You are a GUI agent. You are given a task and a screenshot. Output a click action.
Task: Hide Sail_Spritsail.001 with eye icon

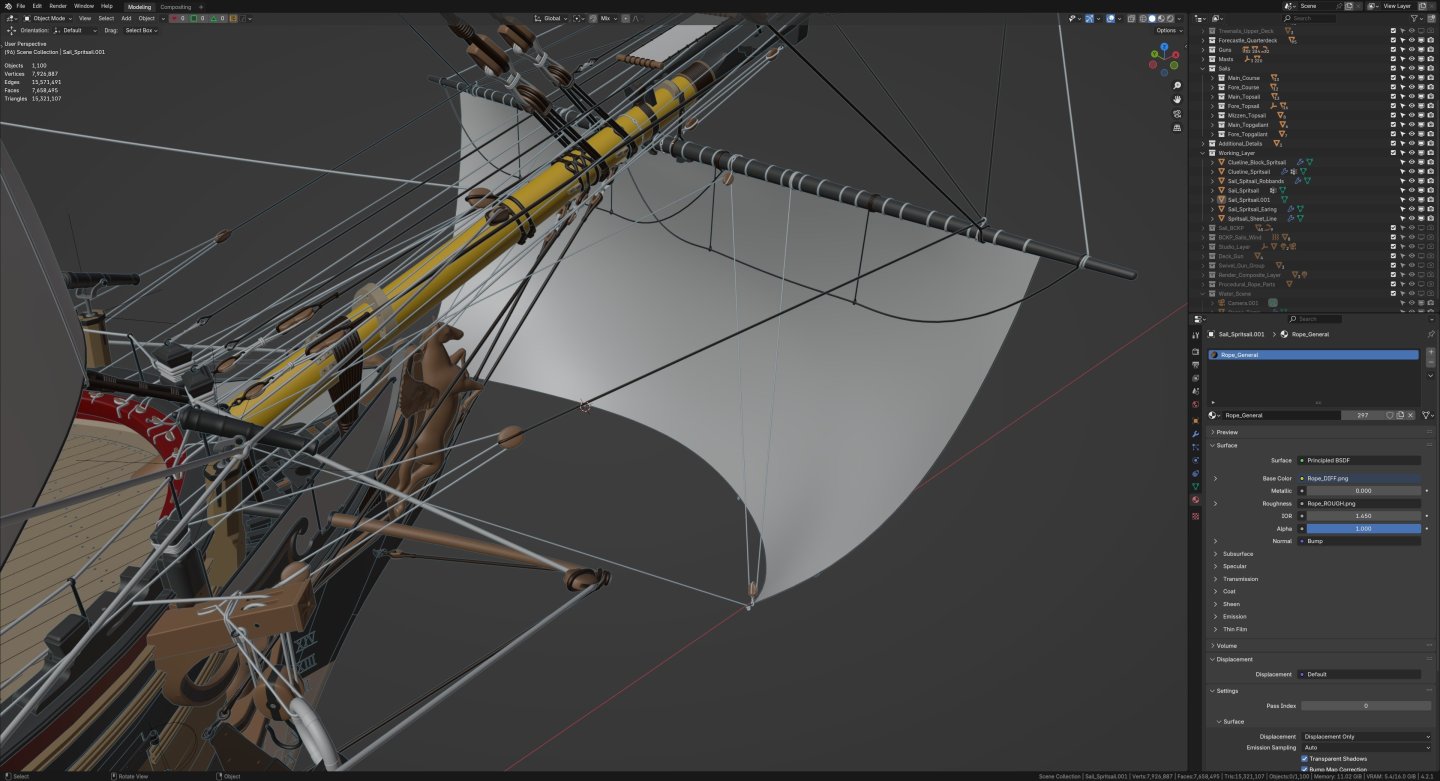click(x=1411, y=200)
